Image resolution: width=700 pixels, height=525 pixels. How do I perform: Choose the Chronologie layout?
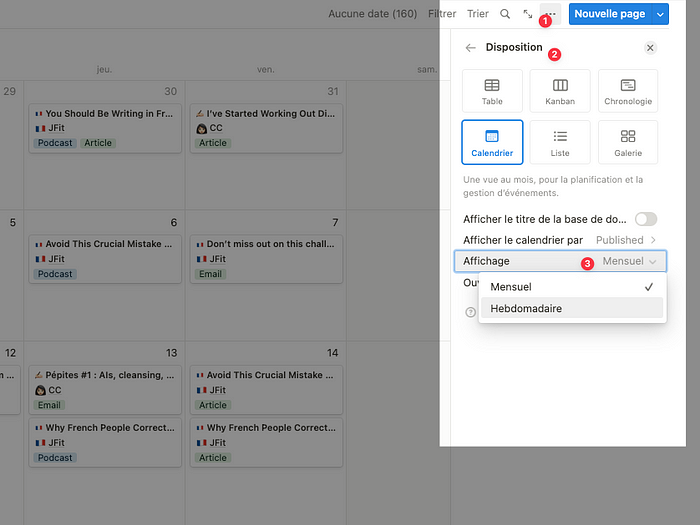(x=628, y=91)
